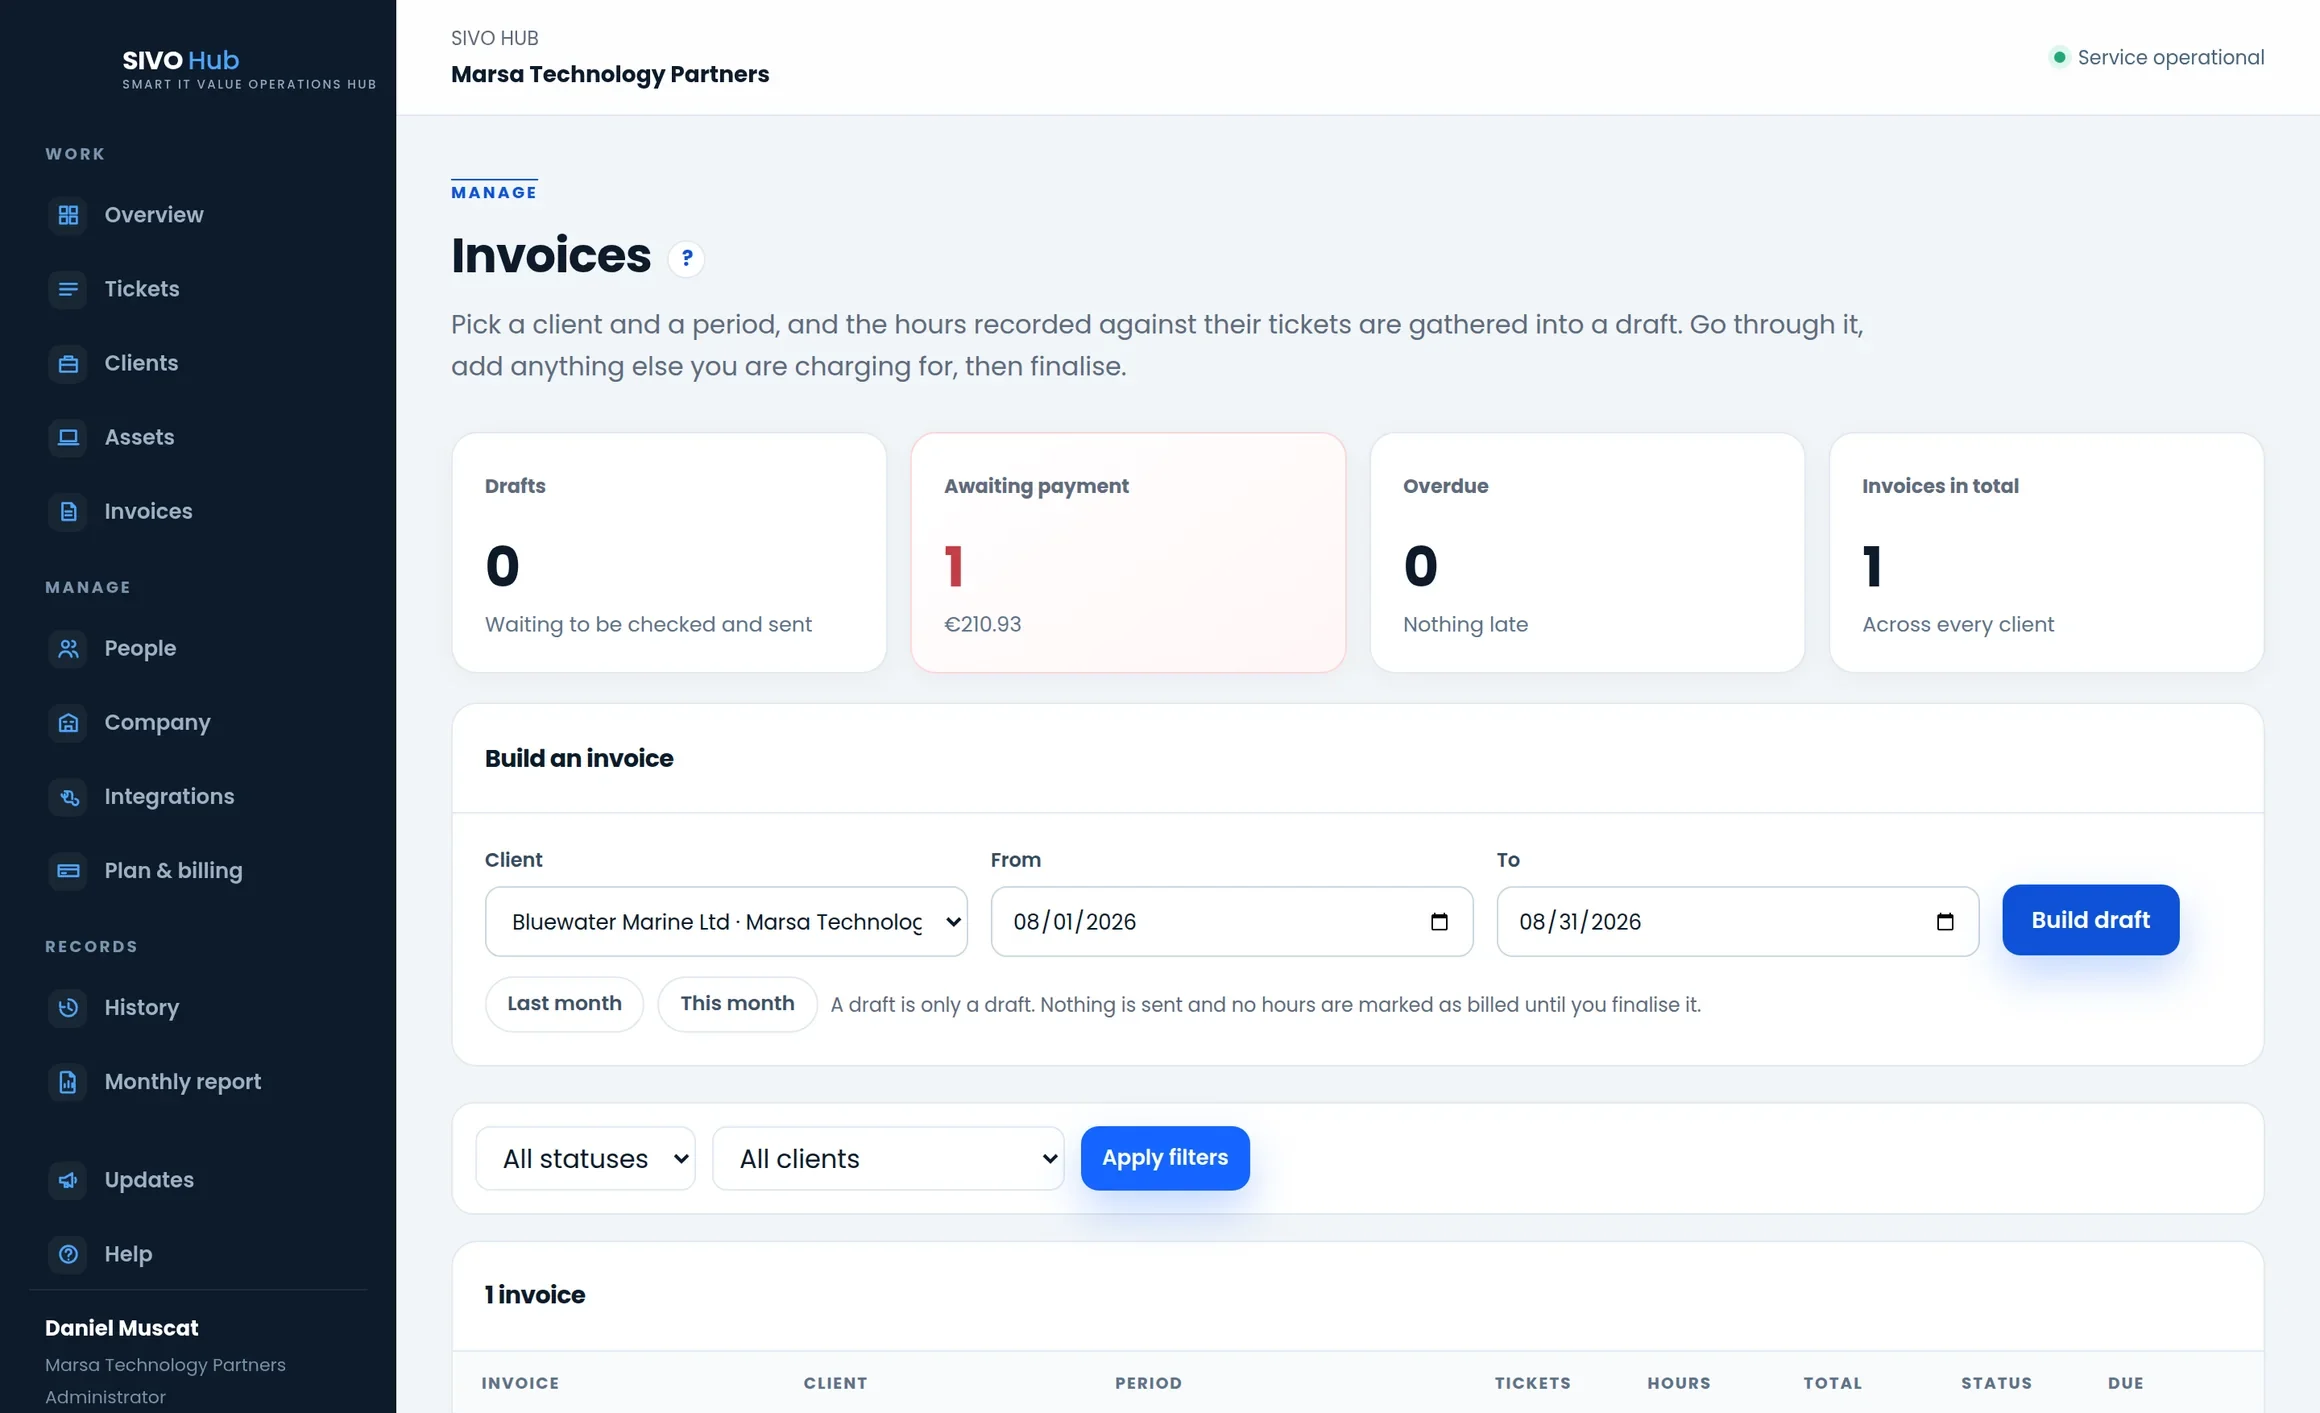
Task: Open the History clock icon
Action: click(x=68, y=1007)
